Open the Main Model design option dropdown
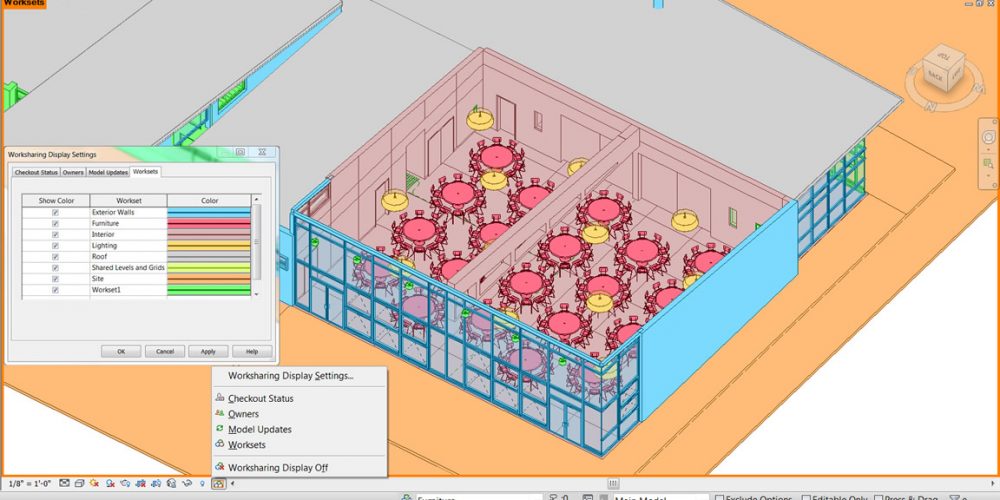Viewport: 1000px width, 500px height. click(660, 497)
